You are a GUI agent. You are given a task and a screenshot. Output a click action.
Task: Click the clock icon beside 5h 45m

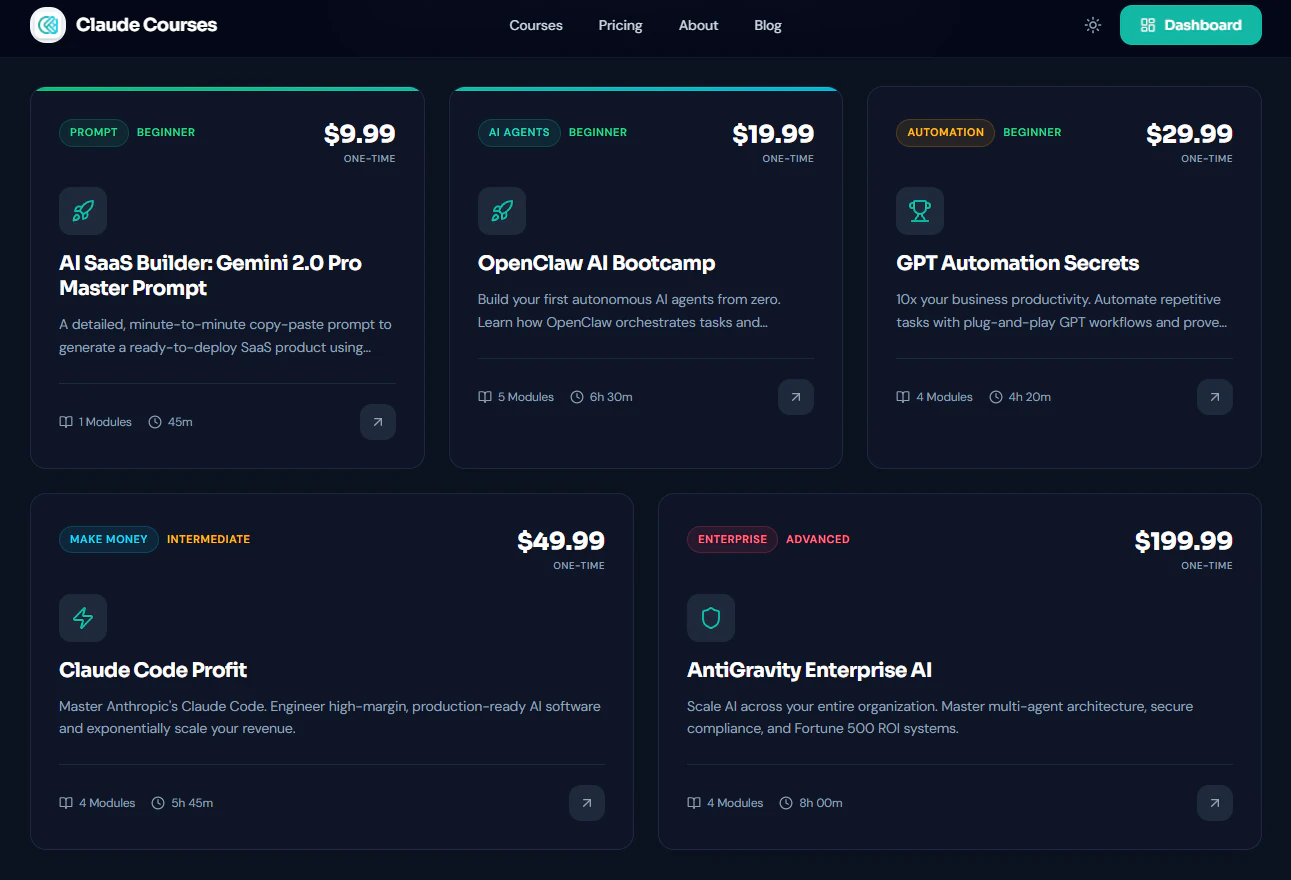pos(158,803)
